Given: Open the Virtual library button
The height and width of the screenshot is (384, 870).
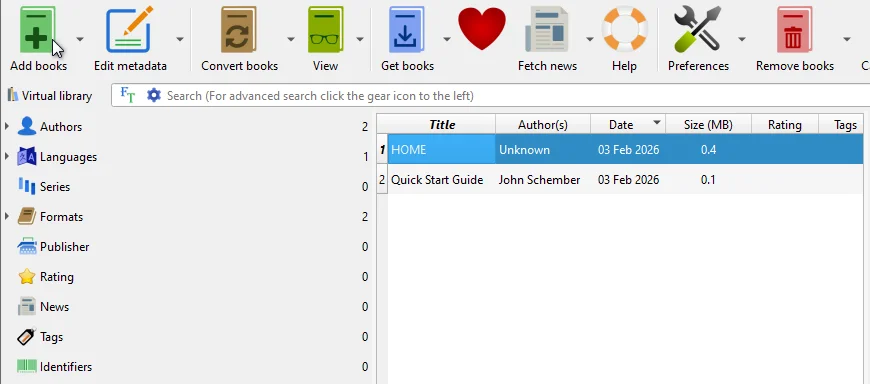Looking at the screenshot, I should pos(49,95).
